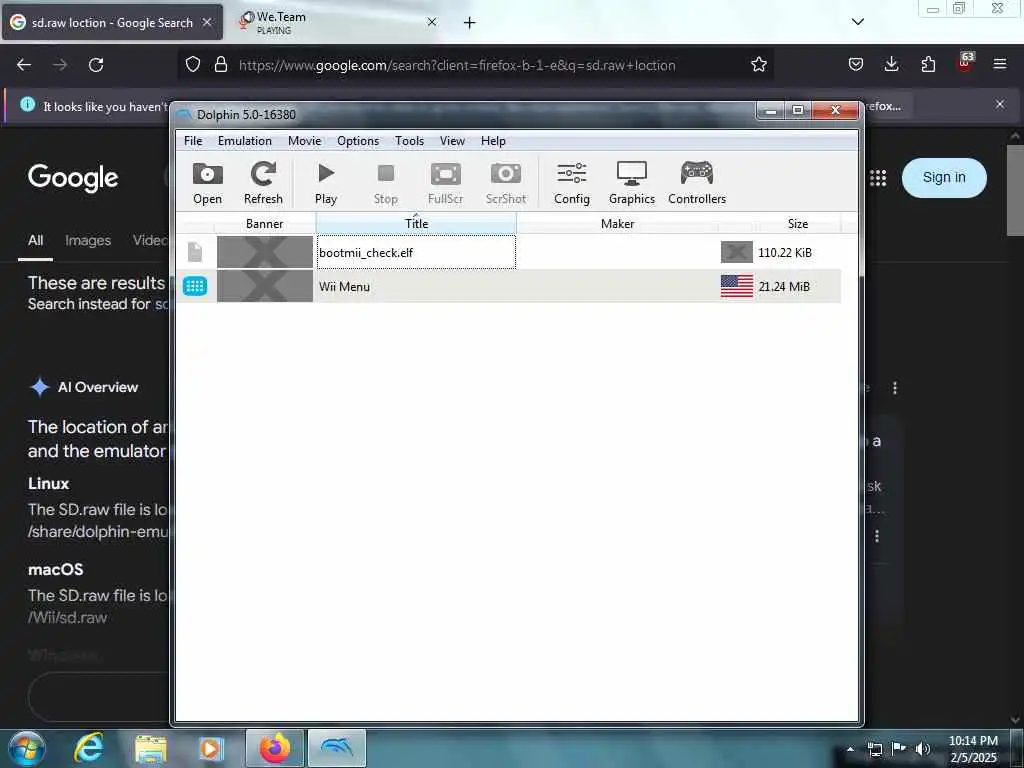Dismiss the Firefox notification bar
The height and width of the screenshot is (768, 1024).
point(1000,104)
